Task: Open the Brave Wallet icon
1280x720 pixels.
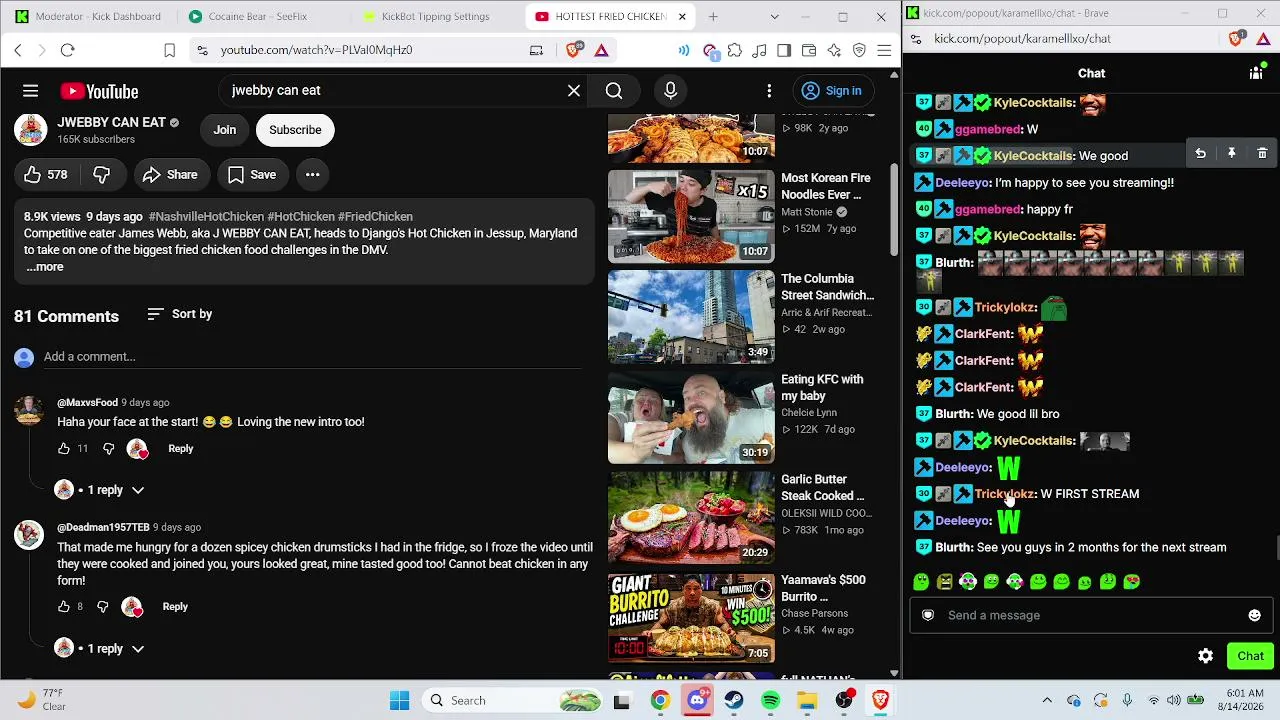Action: pos(809,50)
